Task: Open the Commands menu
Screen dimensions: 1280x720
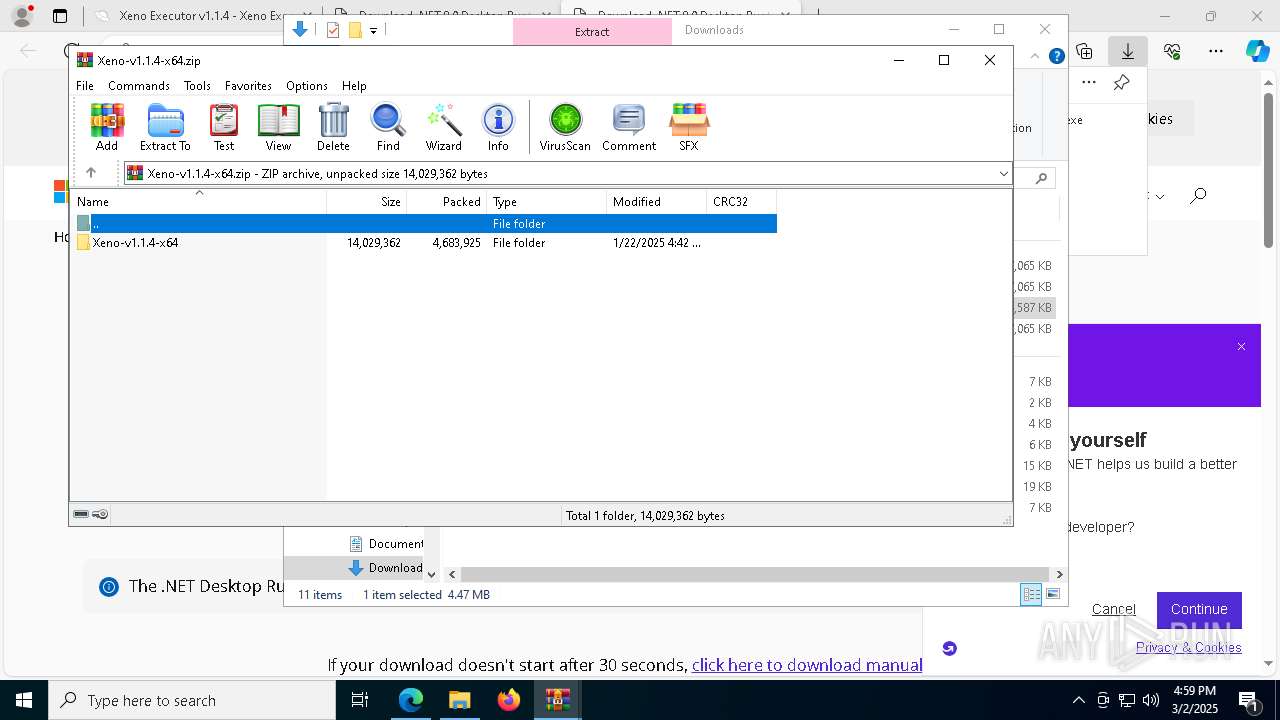Action: click(x=139, y=86)
